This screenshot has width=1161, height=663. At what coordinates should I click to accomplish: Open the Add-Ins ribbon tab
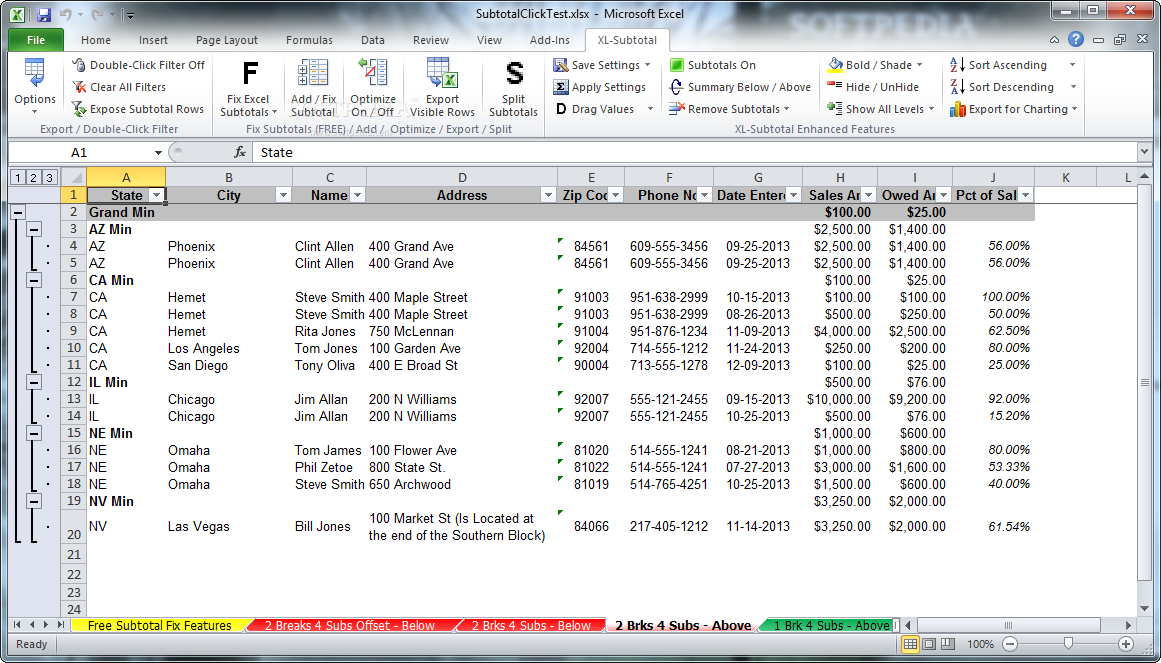pyautogui.click(x=550, y=40)
